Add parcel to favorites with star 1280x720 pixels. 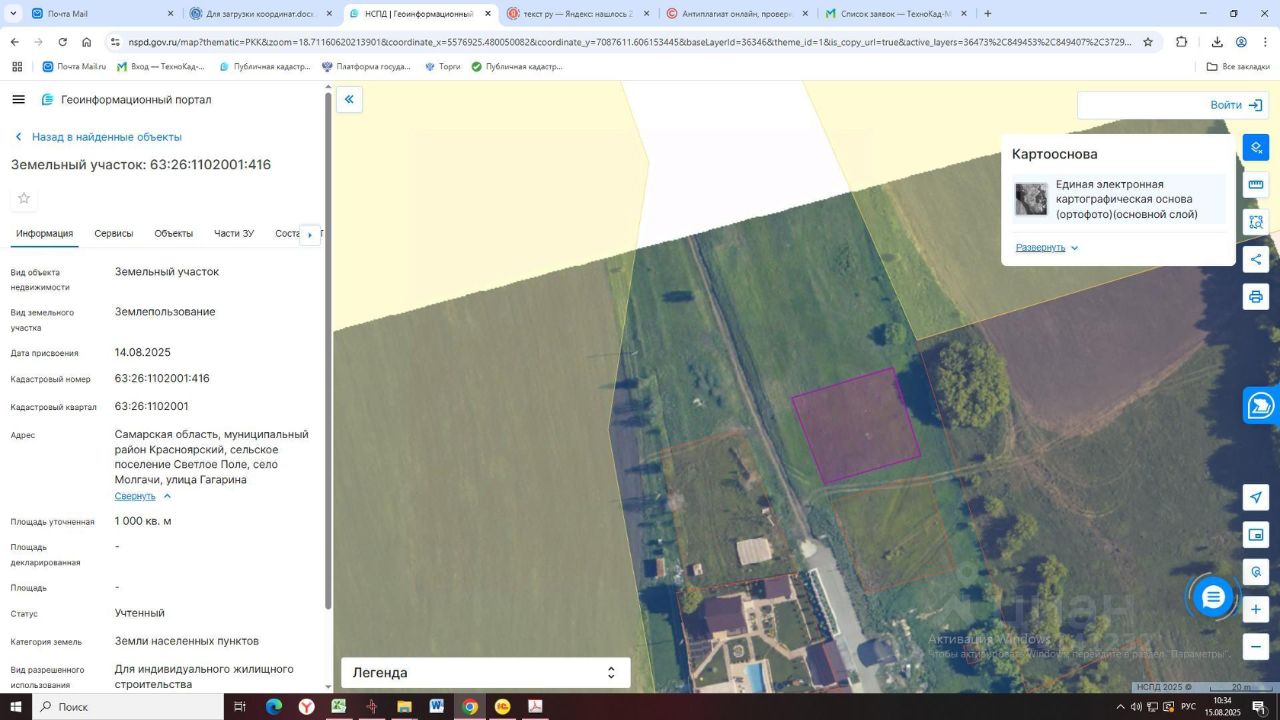pos(24,198)
